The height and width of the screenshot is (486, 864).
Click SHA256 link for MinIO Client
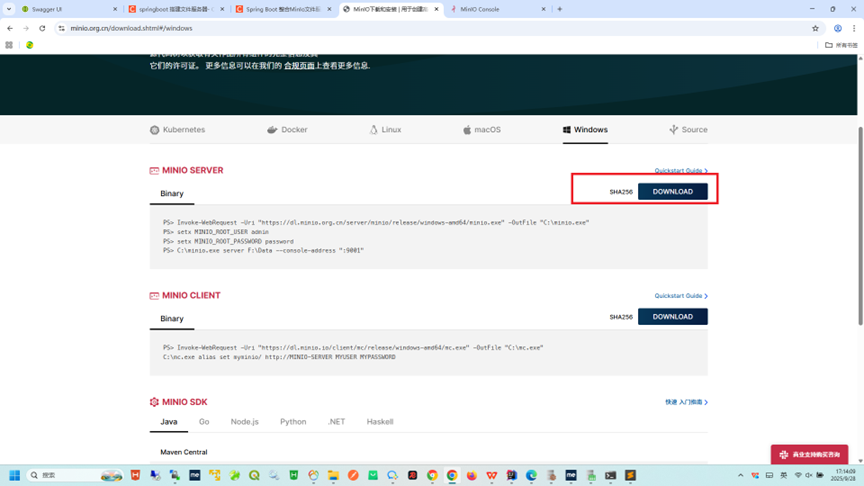point(621,317)
